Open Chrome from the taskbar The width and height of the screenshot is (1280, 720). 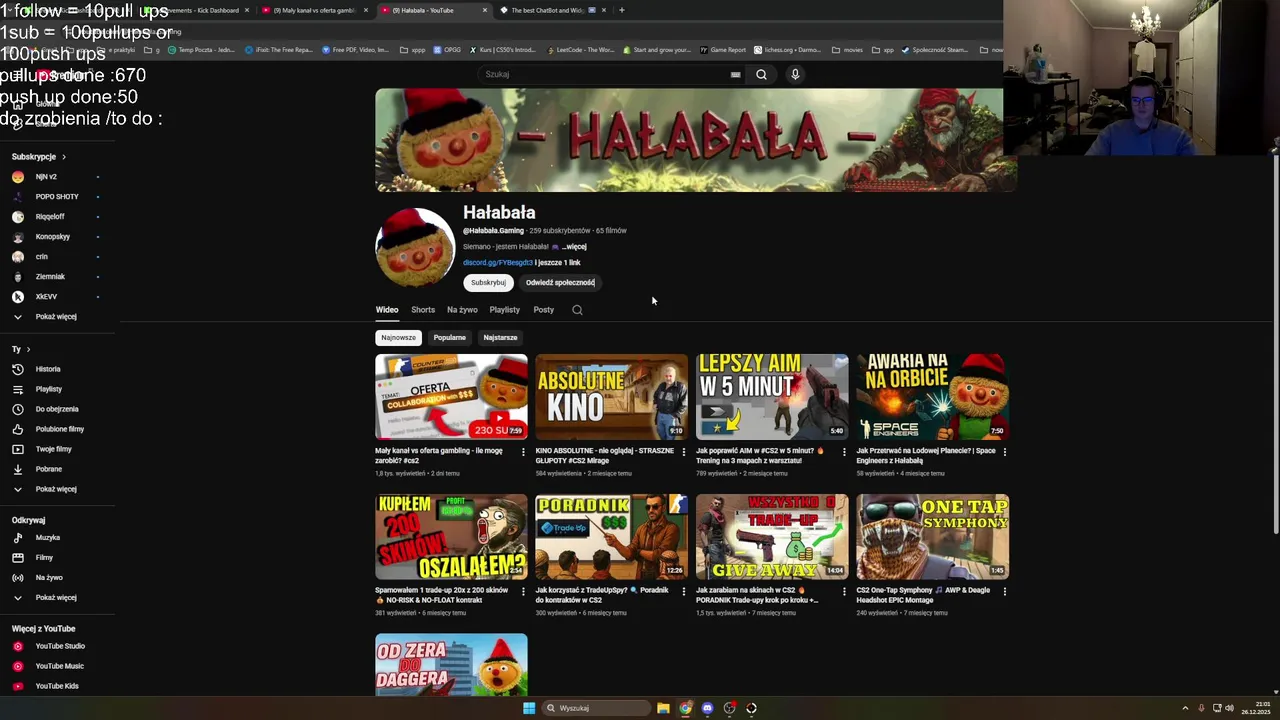pyautogui.click(x=685, y=708)
